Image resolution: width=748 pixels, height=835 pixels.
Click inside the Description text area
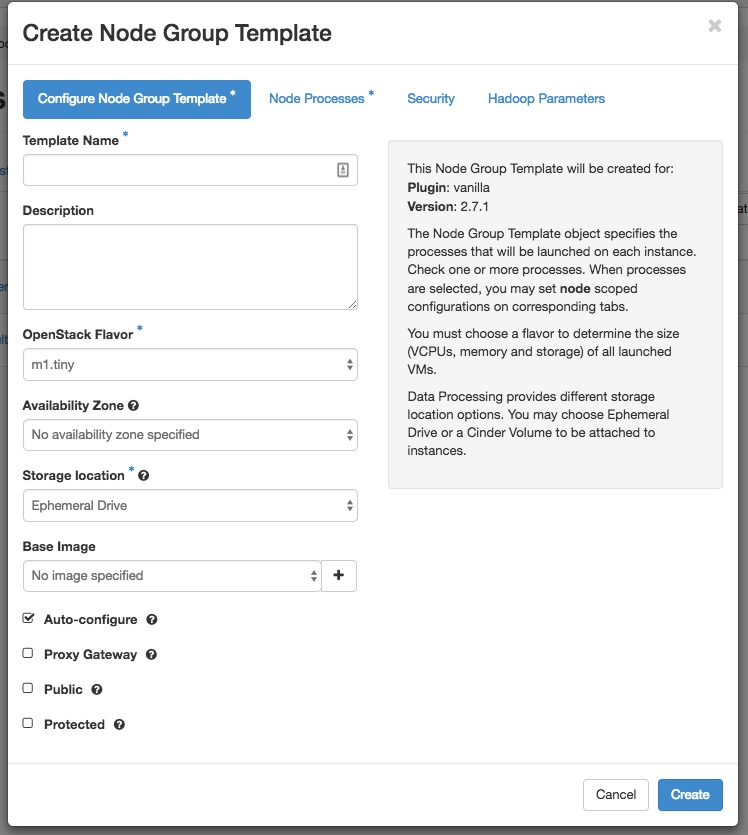(x=190, y=267)
